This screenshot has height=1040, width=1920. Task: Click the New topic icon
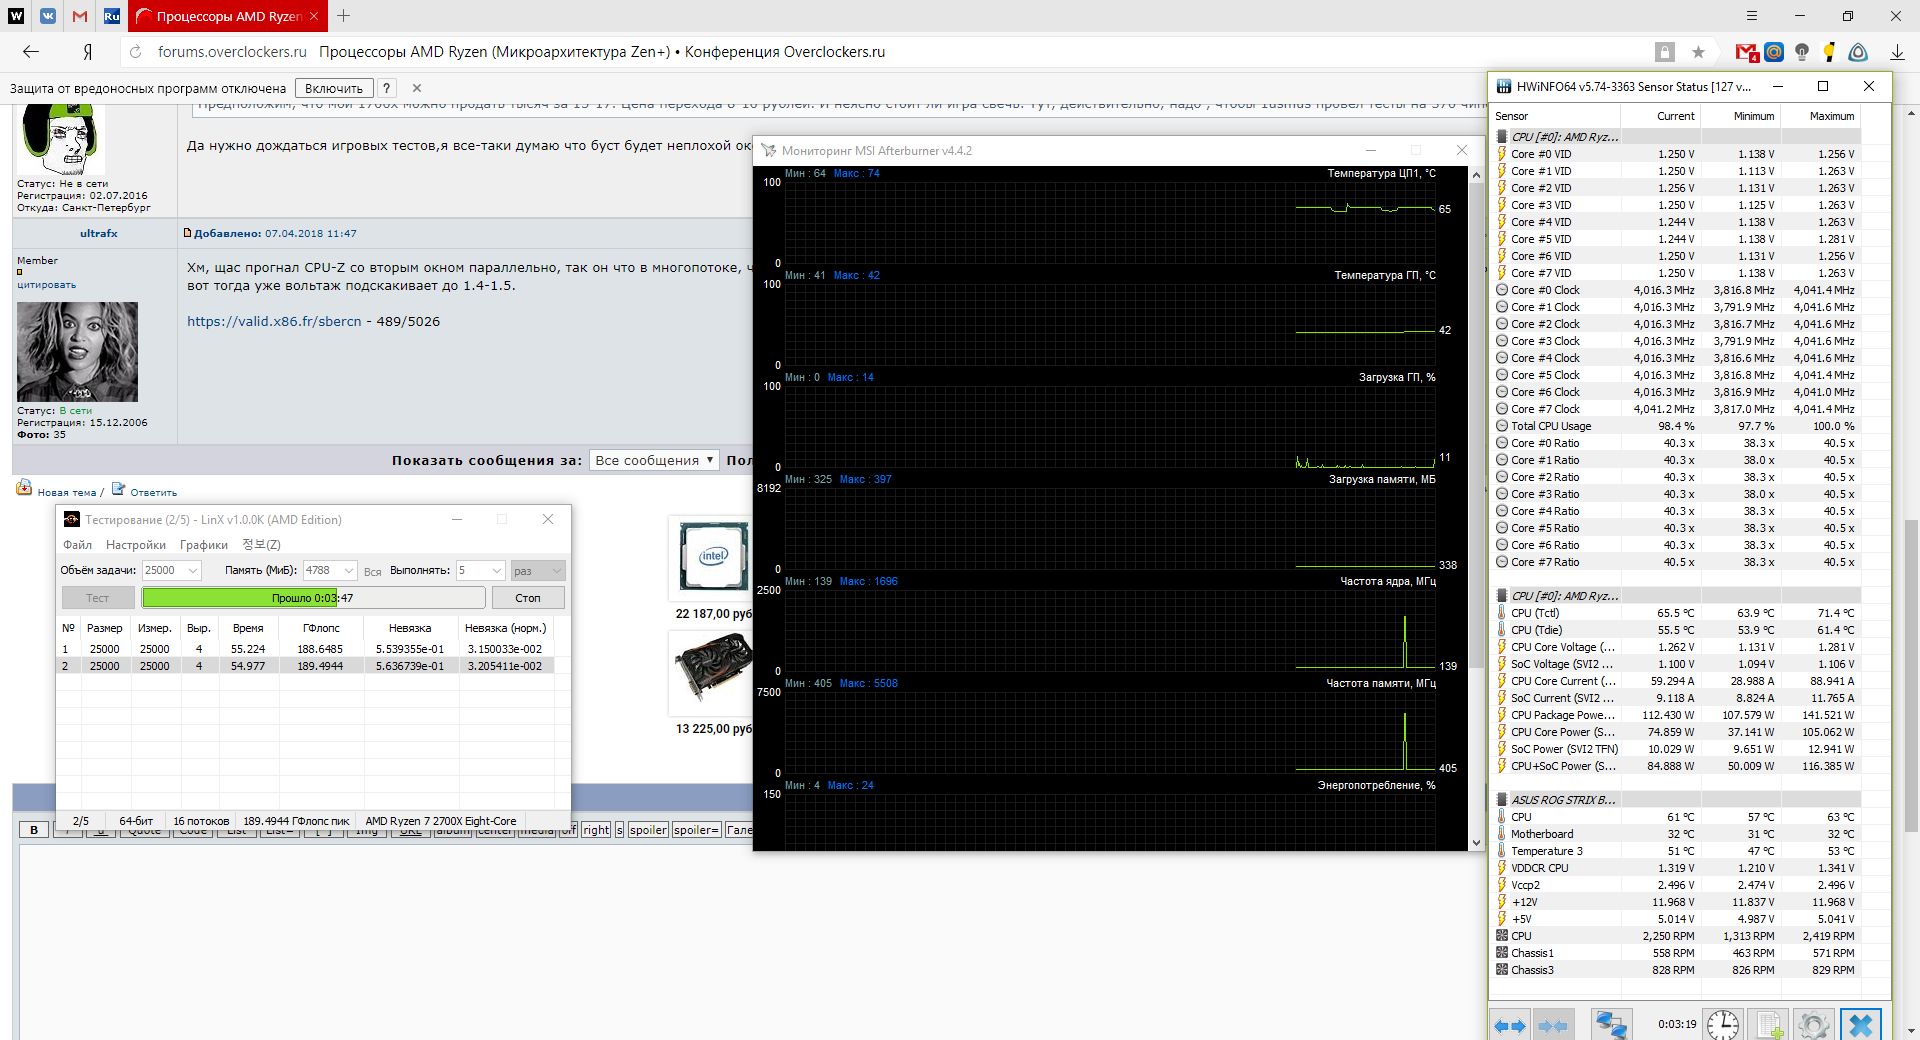point(24,488)
